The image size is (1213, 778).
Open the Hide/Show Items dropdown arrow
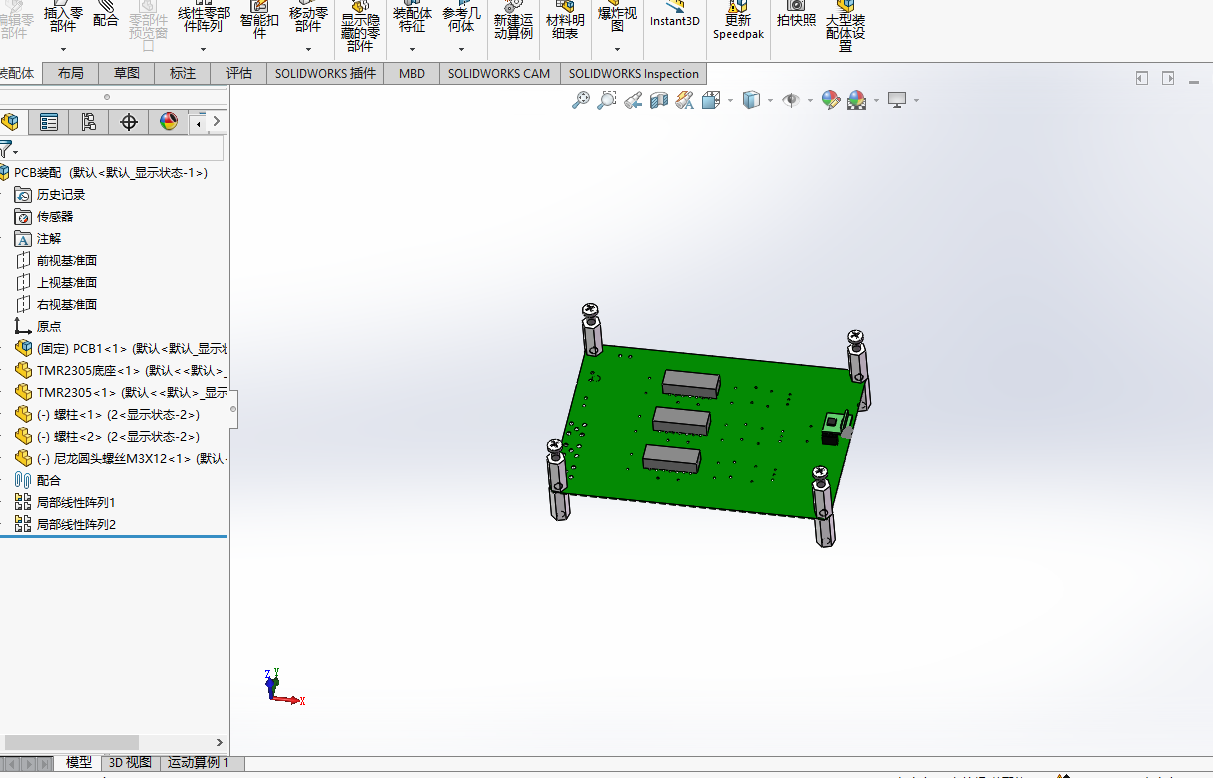809,100
